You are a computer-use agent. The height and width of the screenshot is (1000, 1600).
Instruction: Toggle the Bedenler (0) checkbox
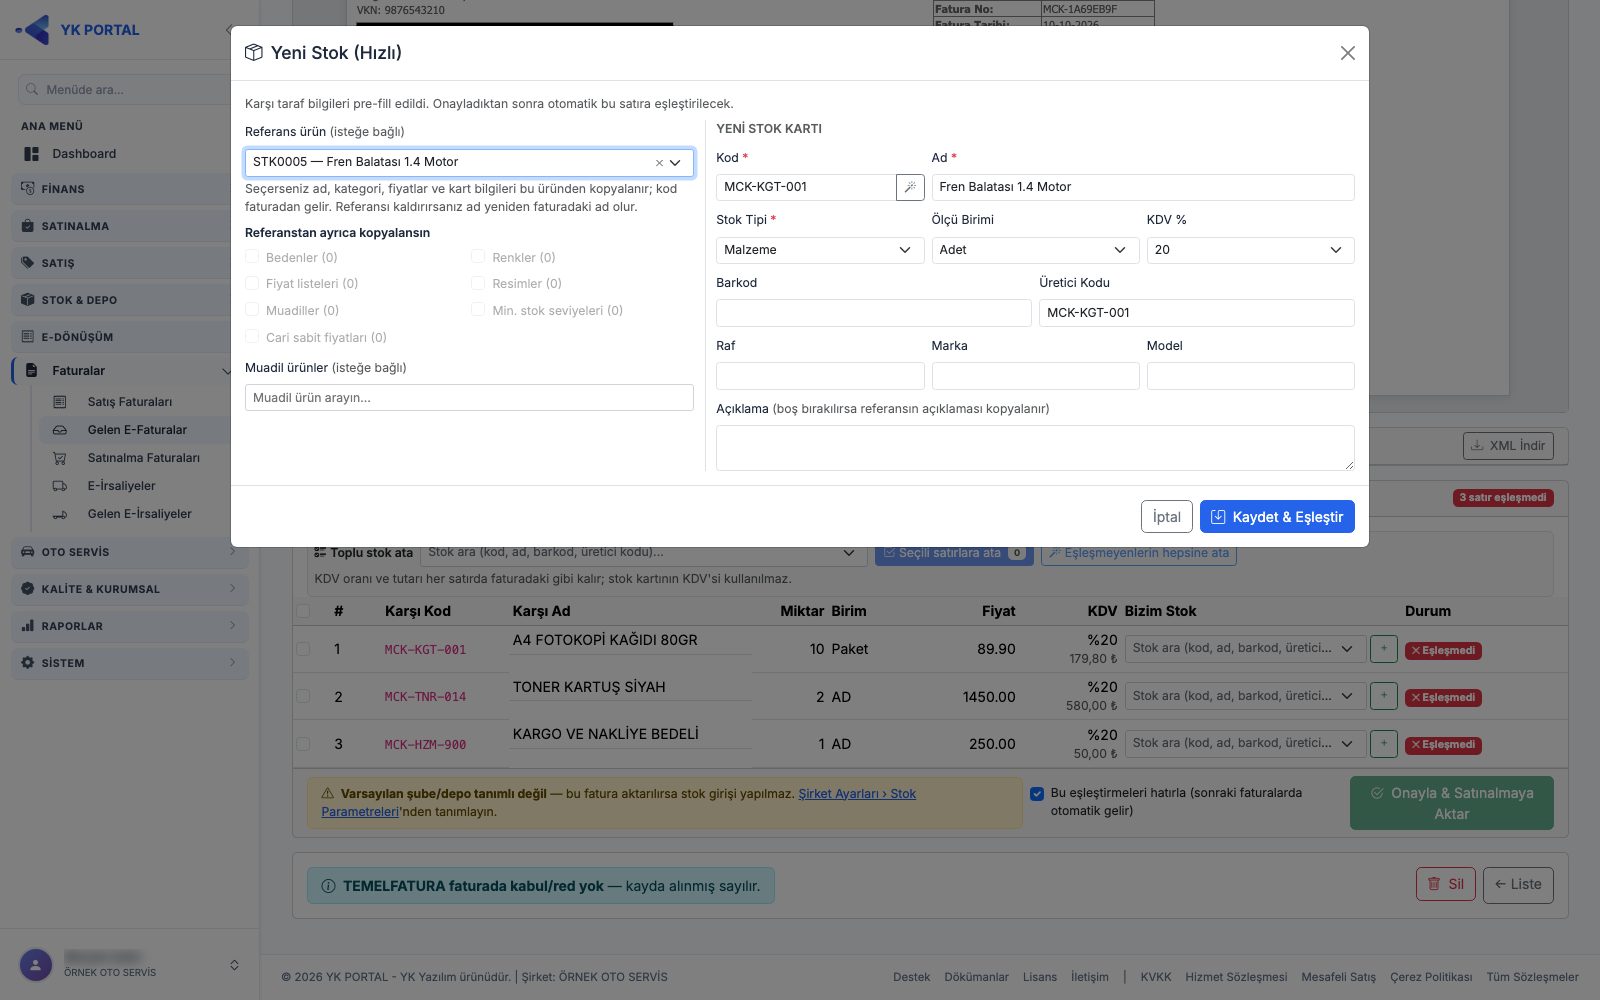pos(252,257)
